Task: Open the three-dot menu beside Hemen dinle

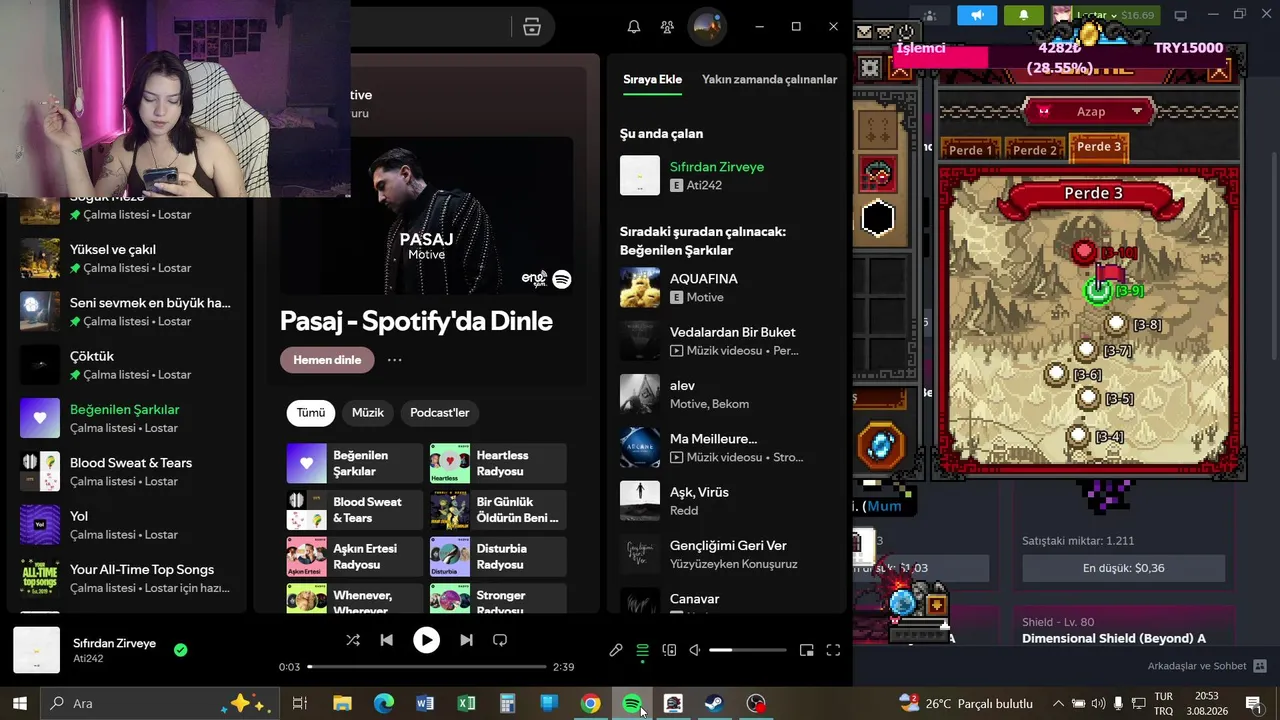Action: 395,360
